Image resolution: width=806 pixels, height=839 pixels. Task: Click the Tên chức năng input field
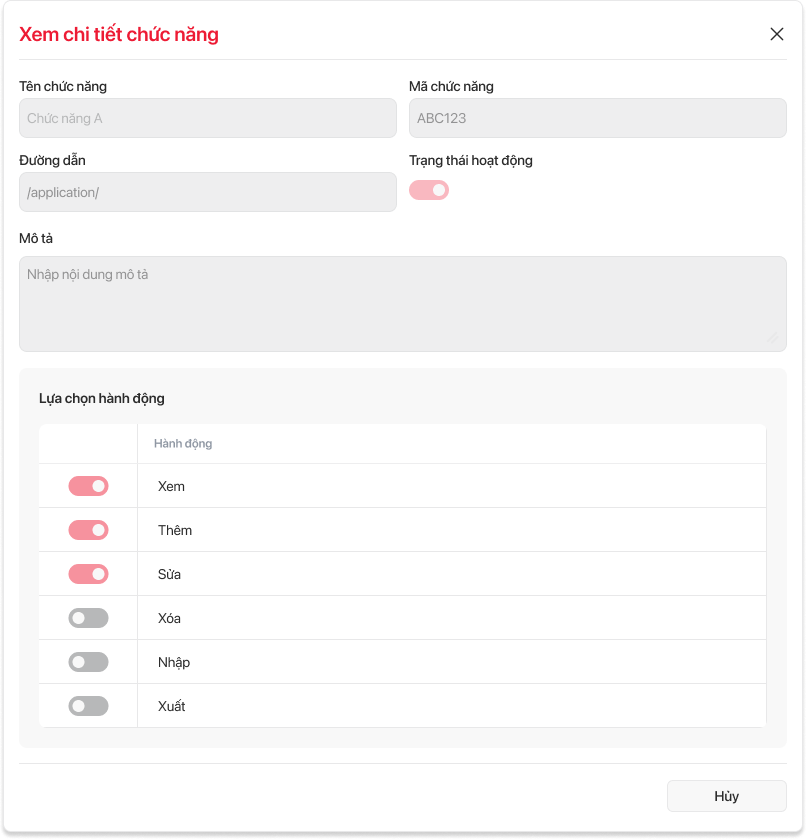(x=208, y=118)
